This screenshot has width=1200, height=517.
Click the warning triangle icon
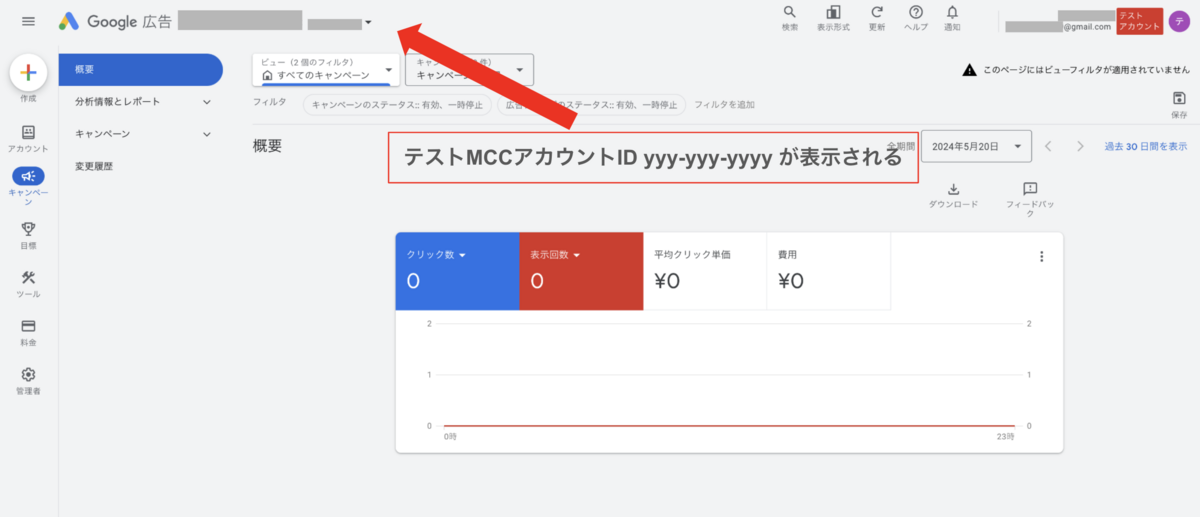pyautogui.click(x=969, y=70)
